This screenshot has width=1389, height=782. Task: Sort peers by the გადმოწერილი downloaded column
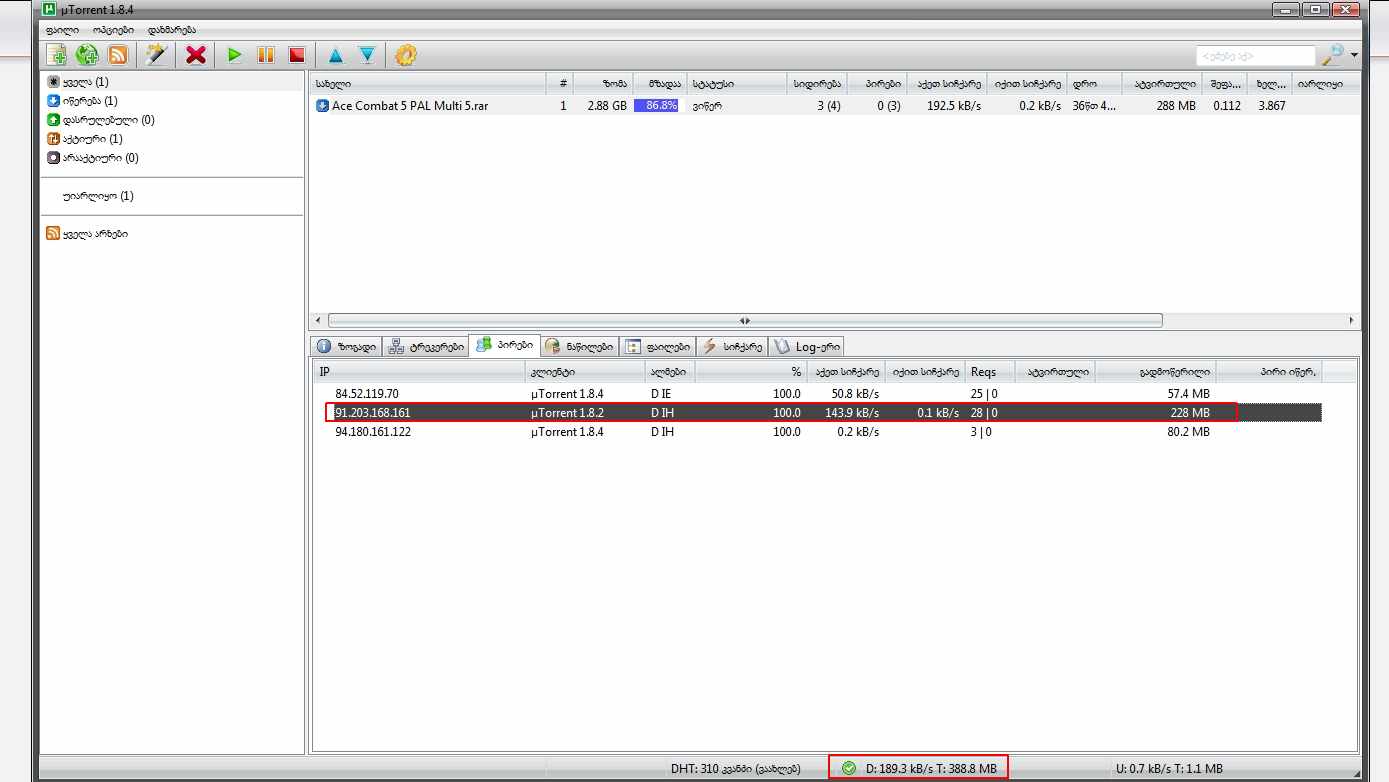pyautogui.click(x=1156, y=372)
